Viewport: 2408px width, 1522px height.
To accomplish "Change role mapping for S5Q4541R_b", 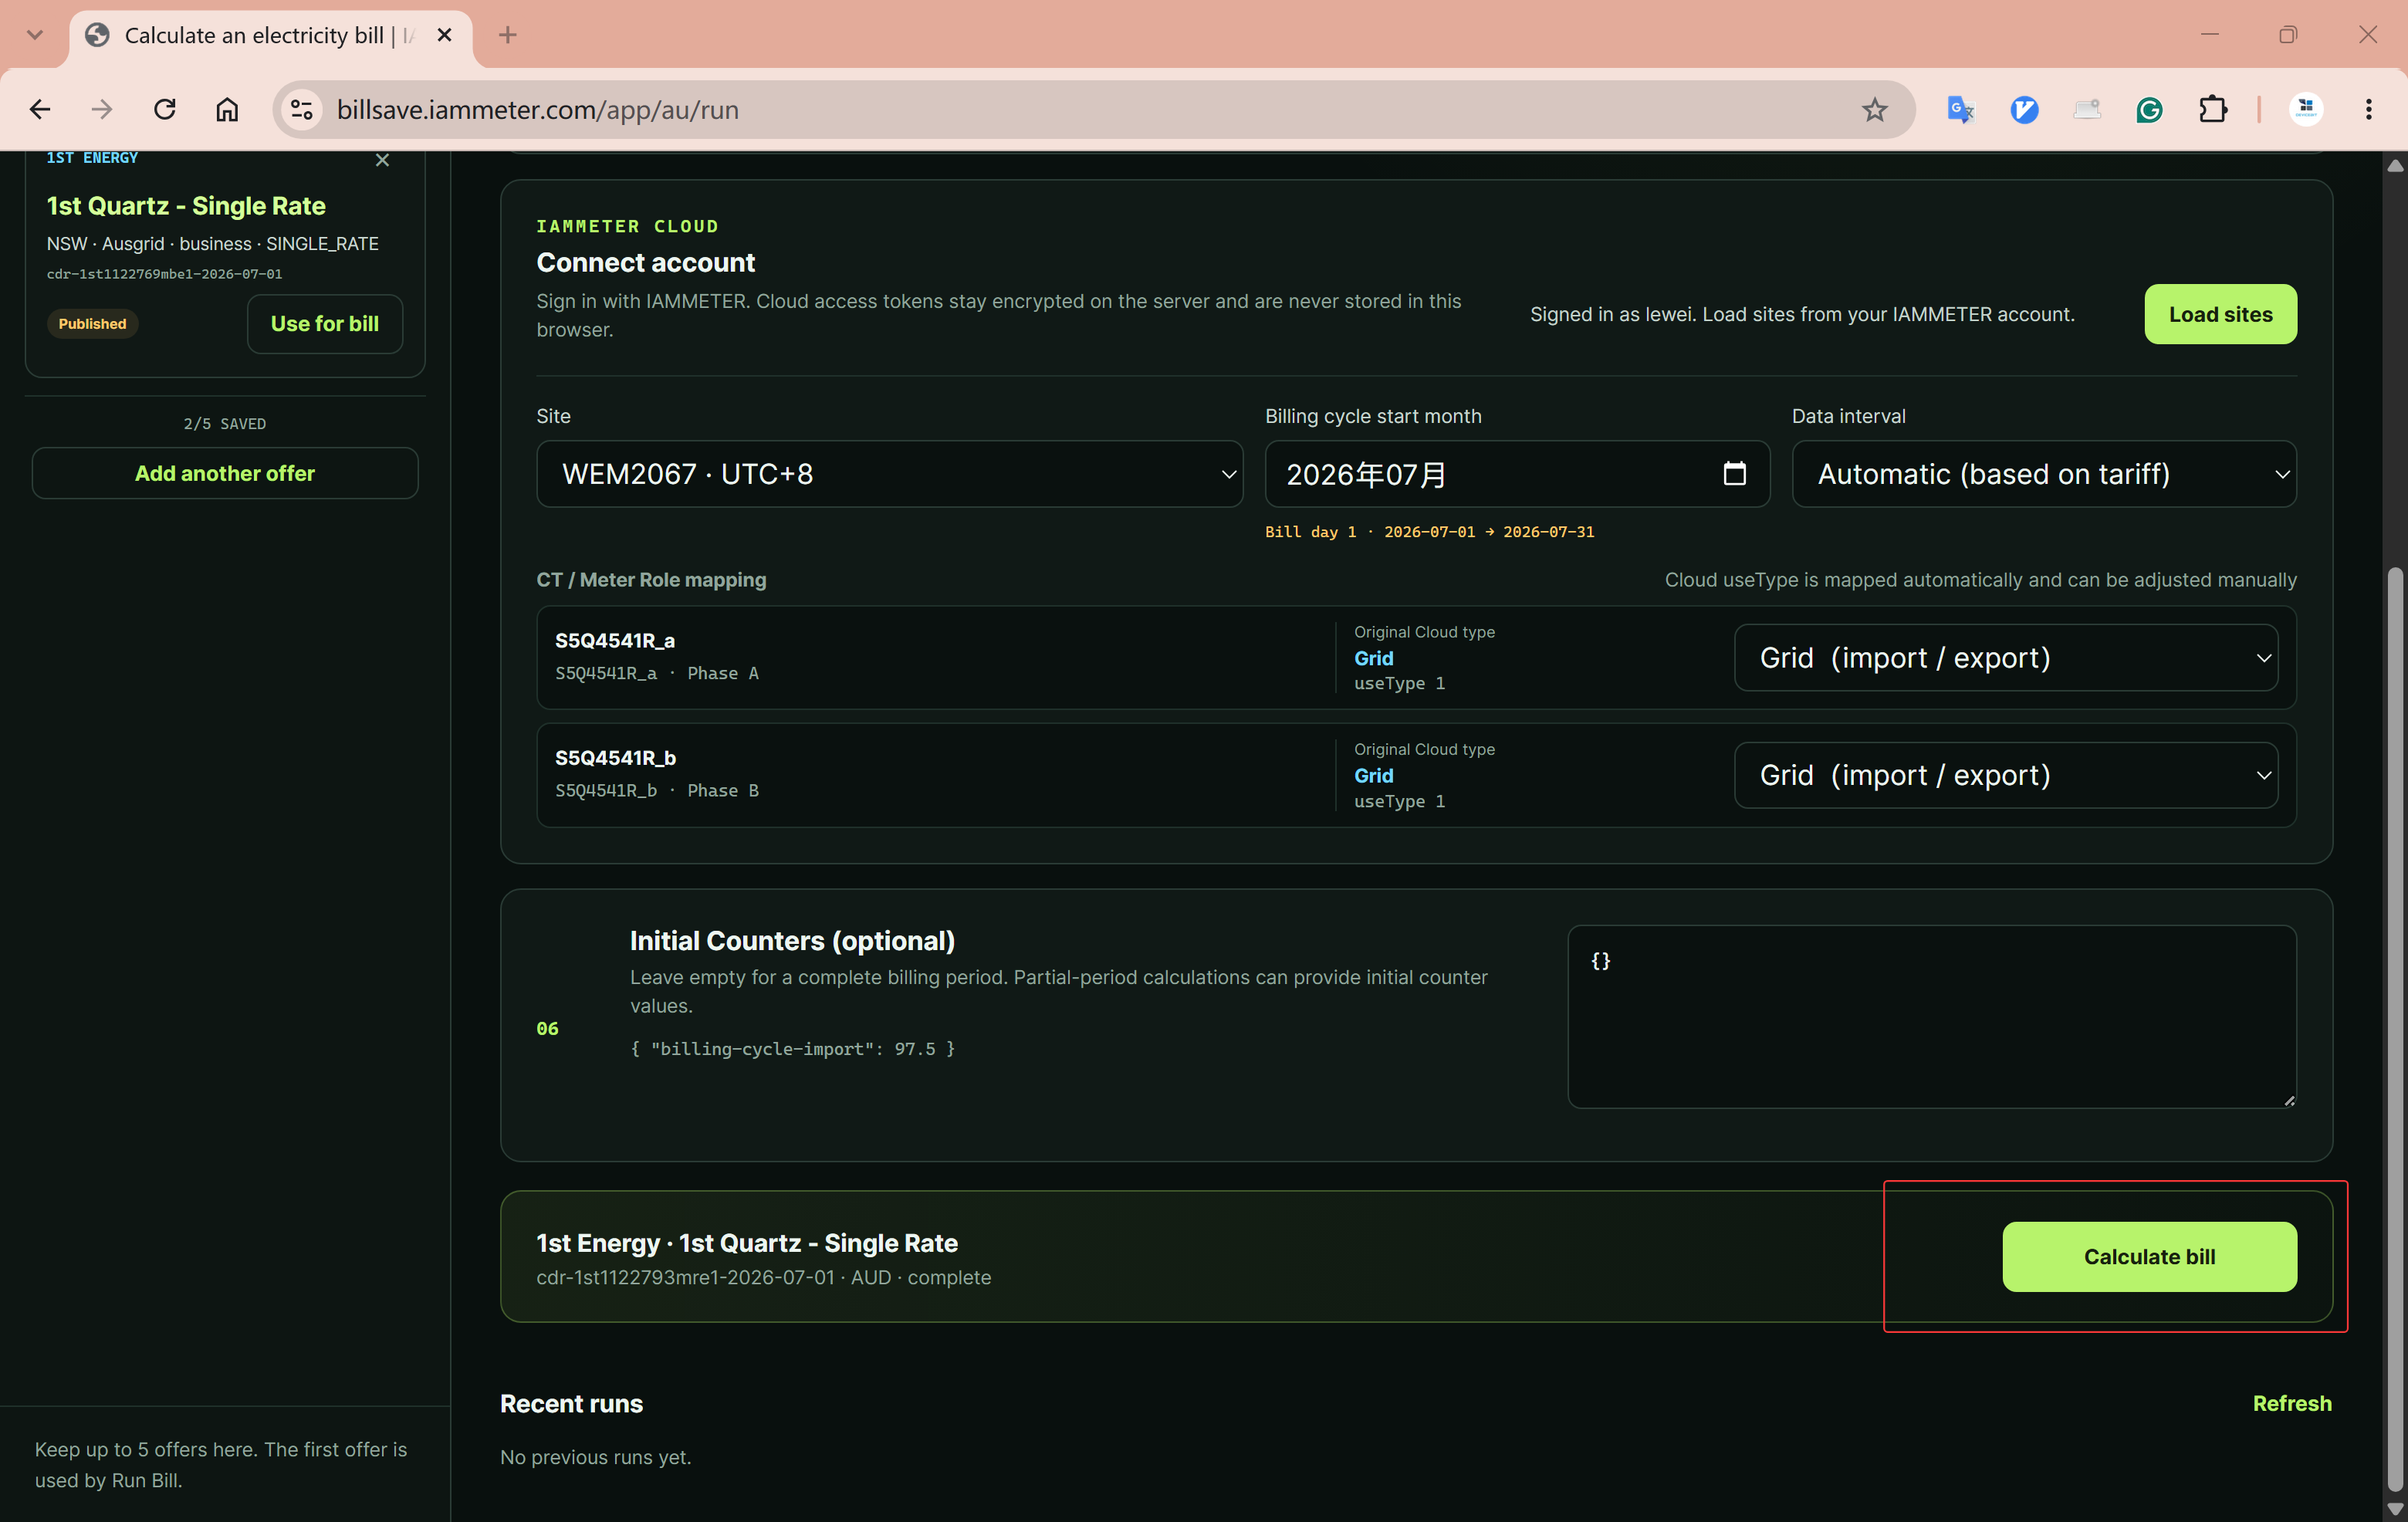I will click(x=2006, y=775).
